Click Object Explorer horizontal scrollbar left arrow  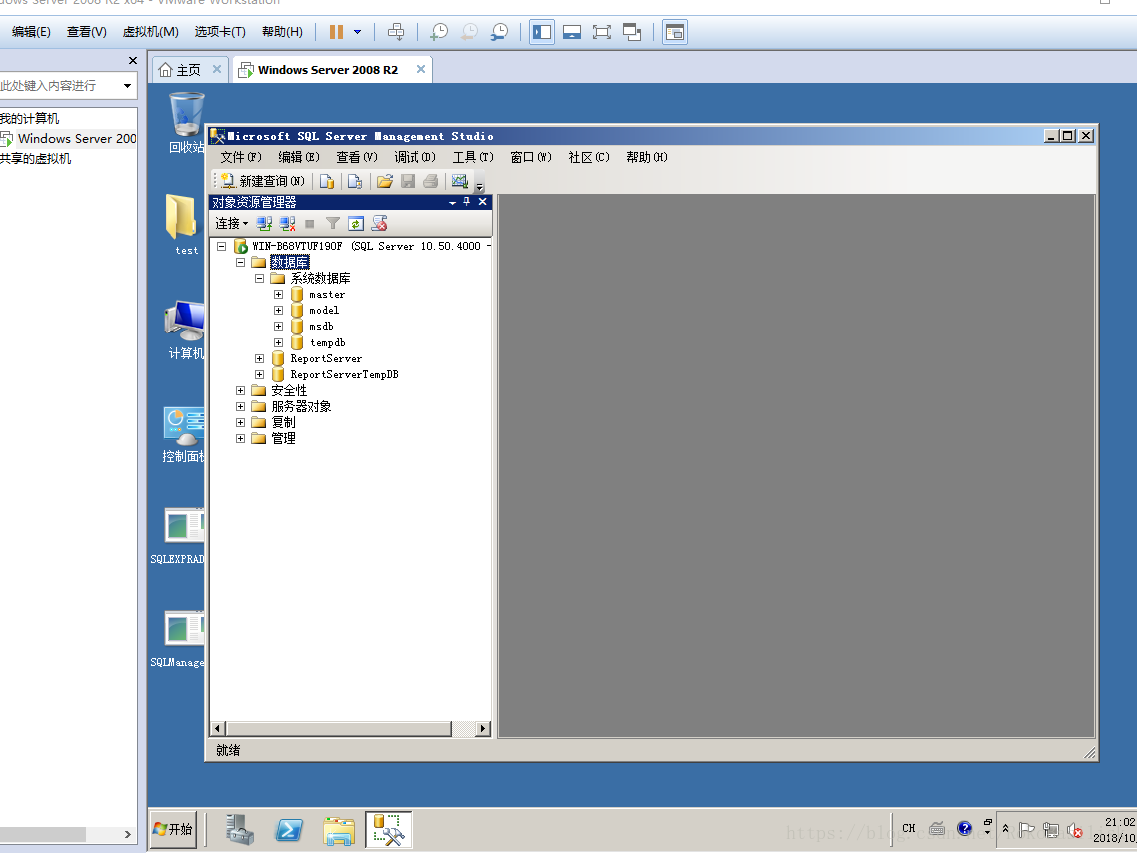tap(218, 728)
